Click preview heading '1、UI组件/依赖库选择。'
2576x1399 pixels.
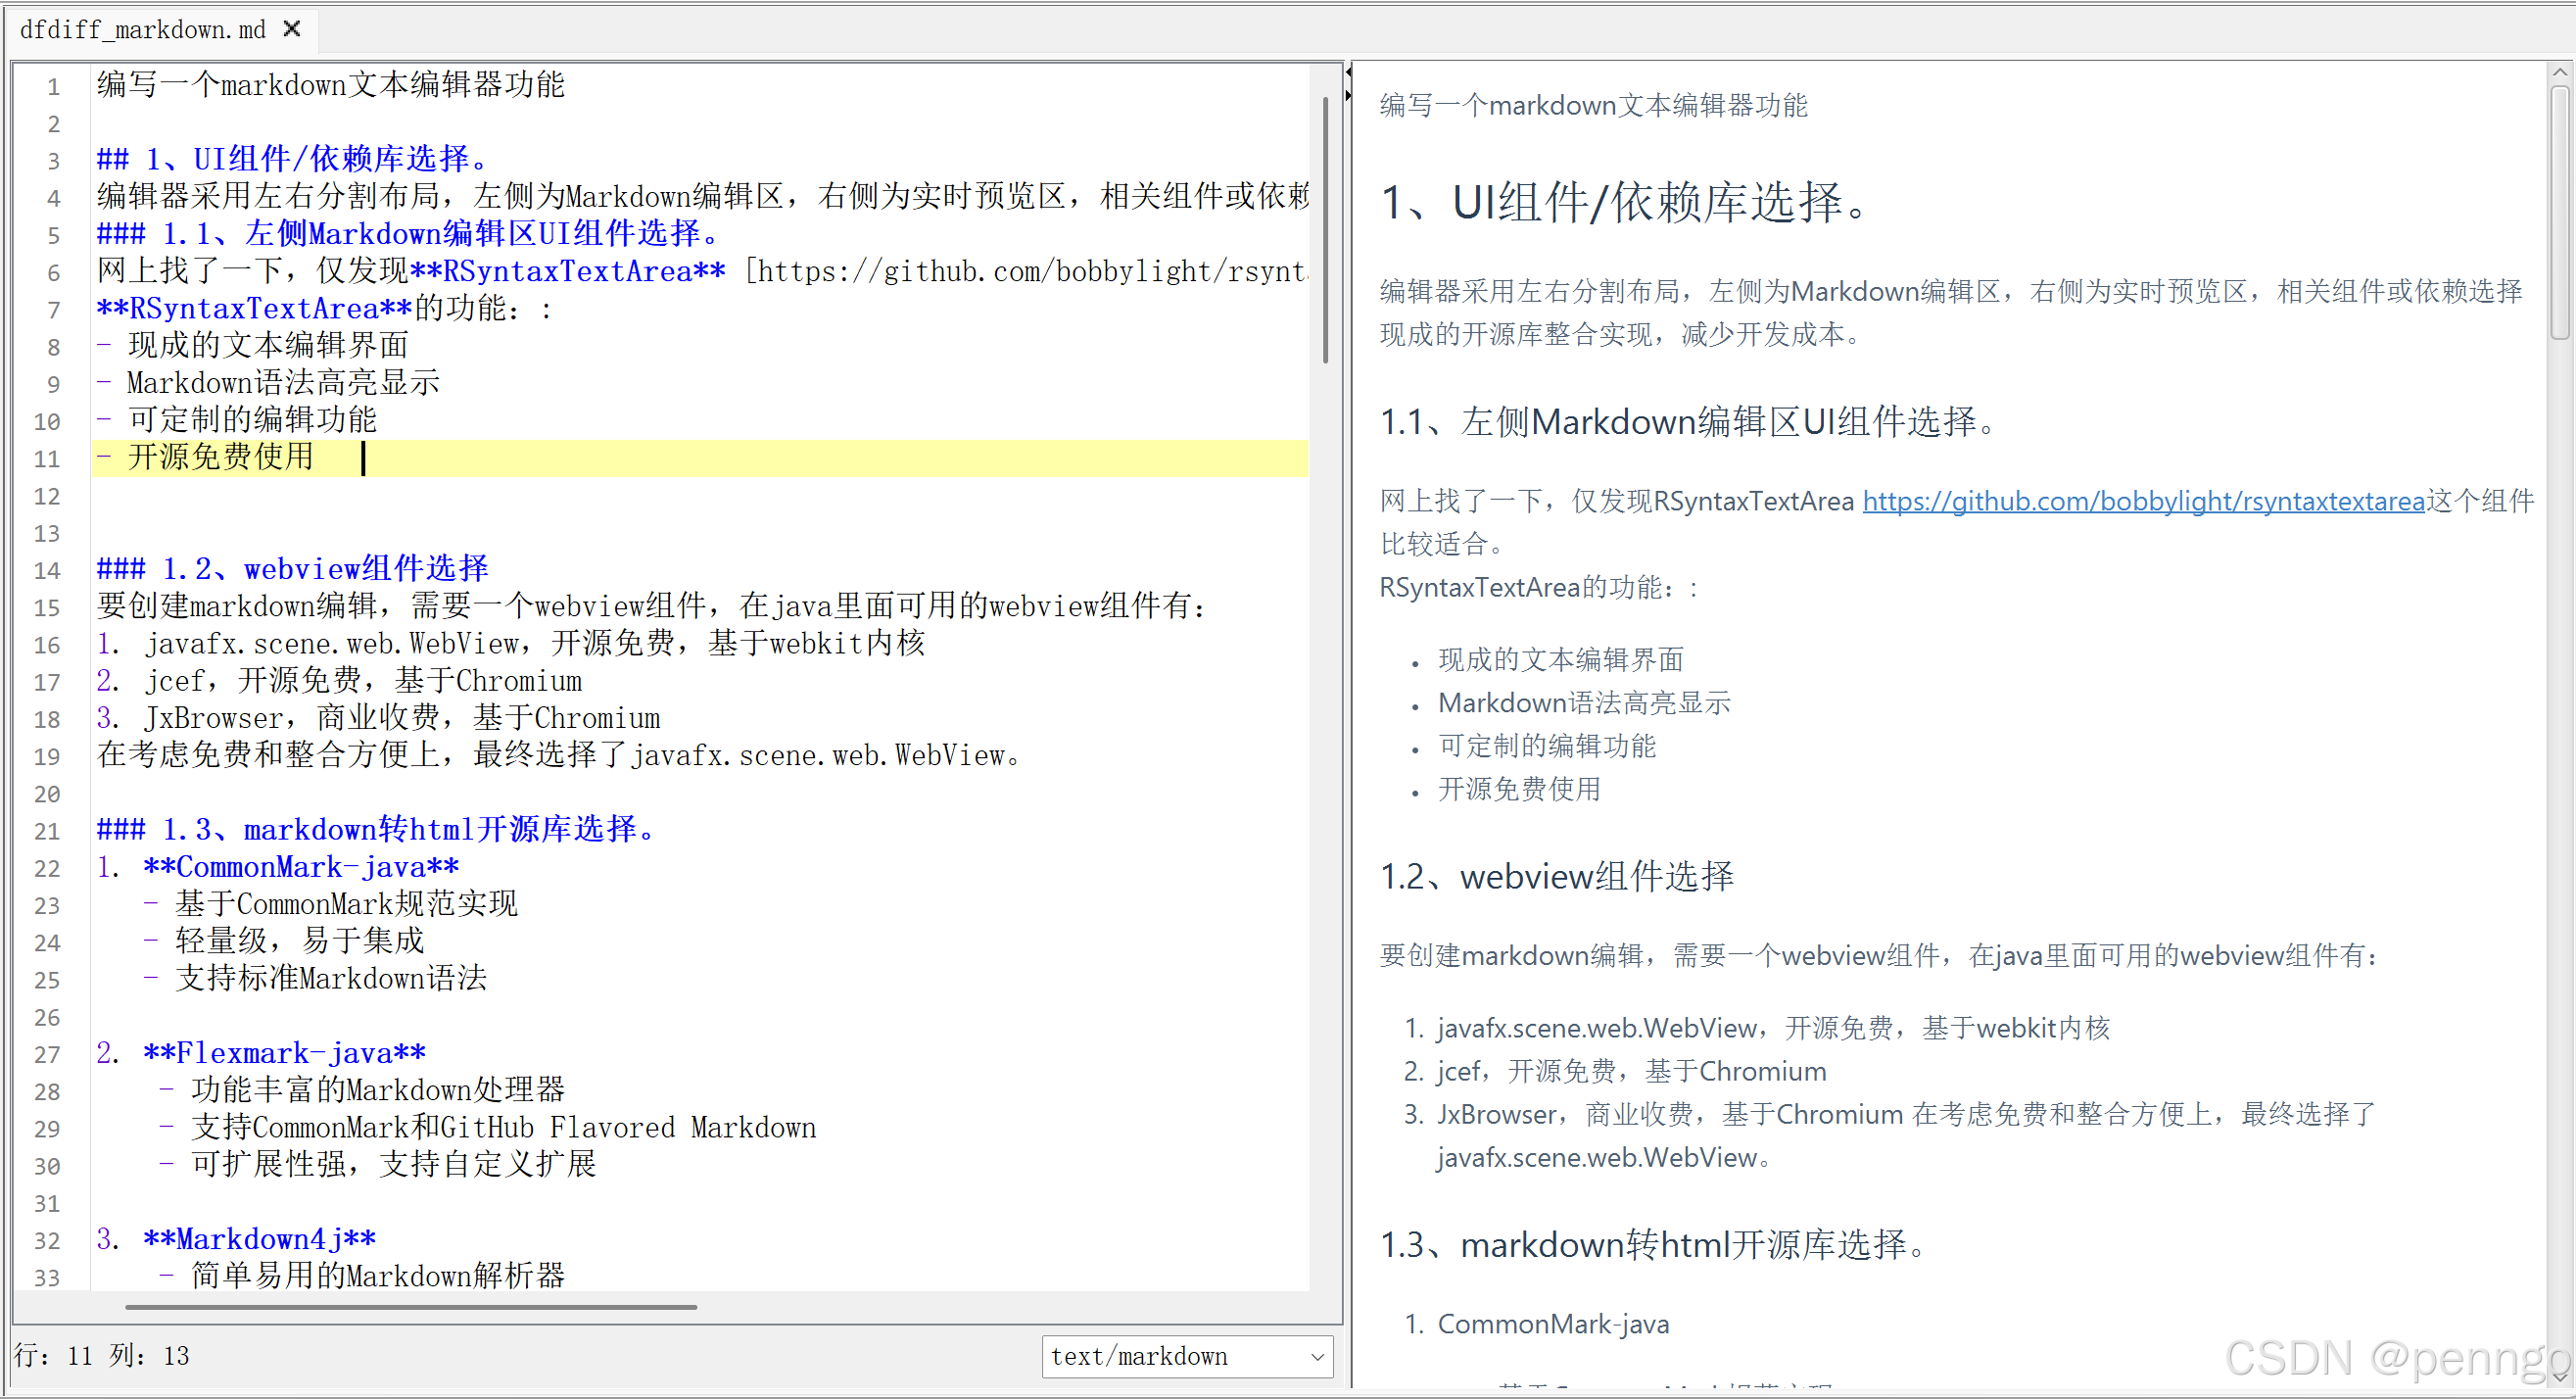(1626, 202)
